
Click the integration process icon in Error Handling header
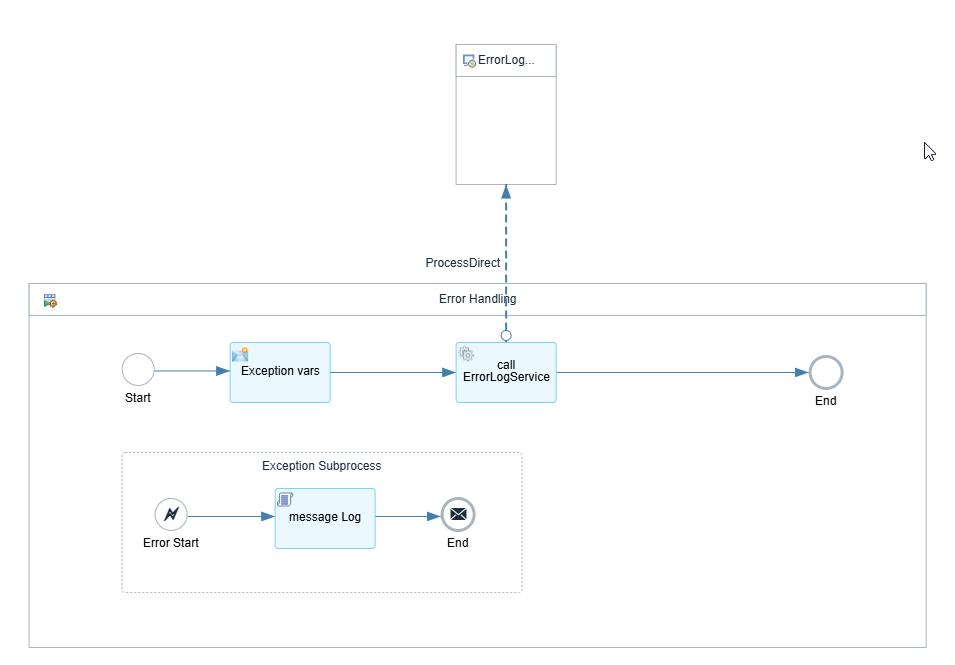(x=50, y=300)
